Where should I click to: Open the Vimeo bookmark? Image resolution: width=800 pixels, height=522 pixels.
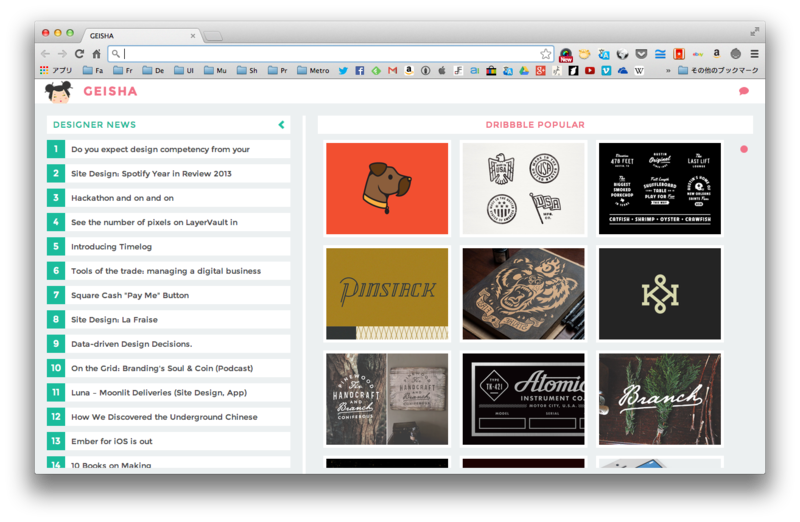click(606, 70)
